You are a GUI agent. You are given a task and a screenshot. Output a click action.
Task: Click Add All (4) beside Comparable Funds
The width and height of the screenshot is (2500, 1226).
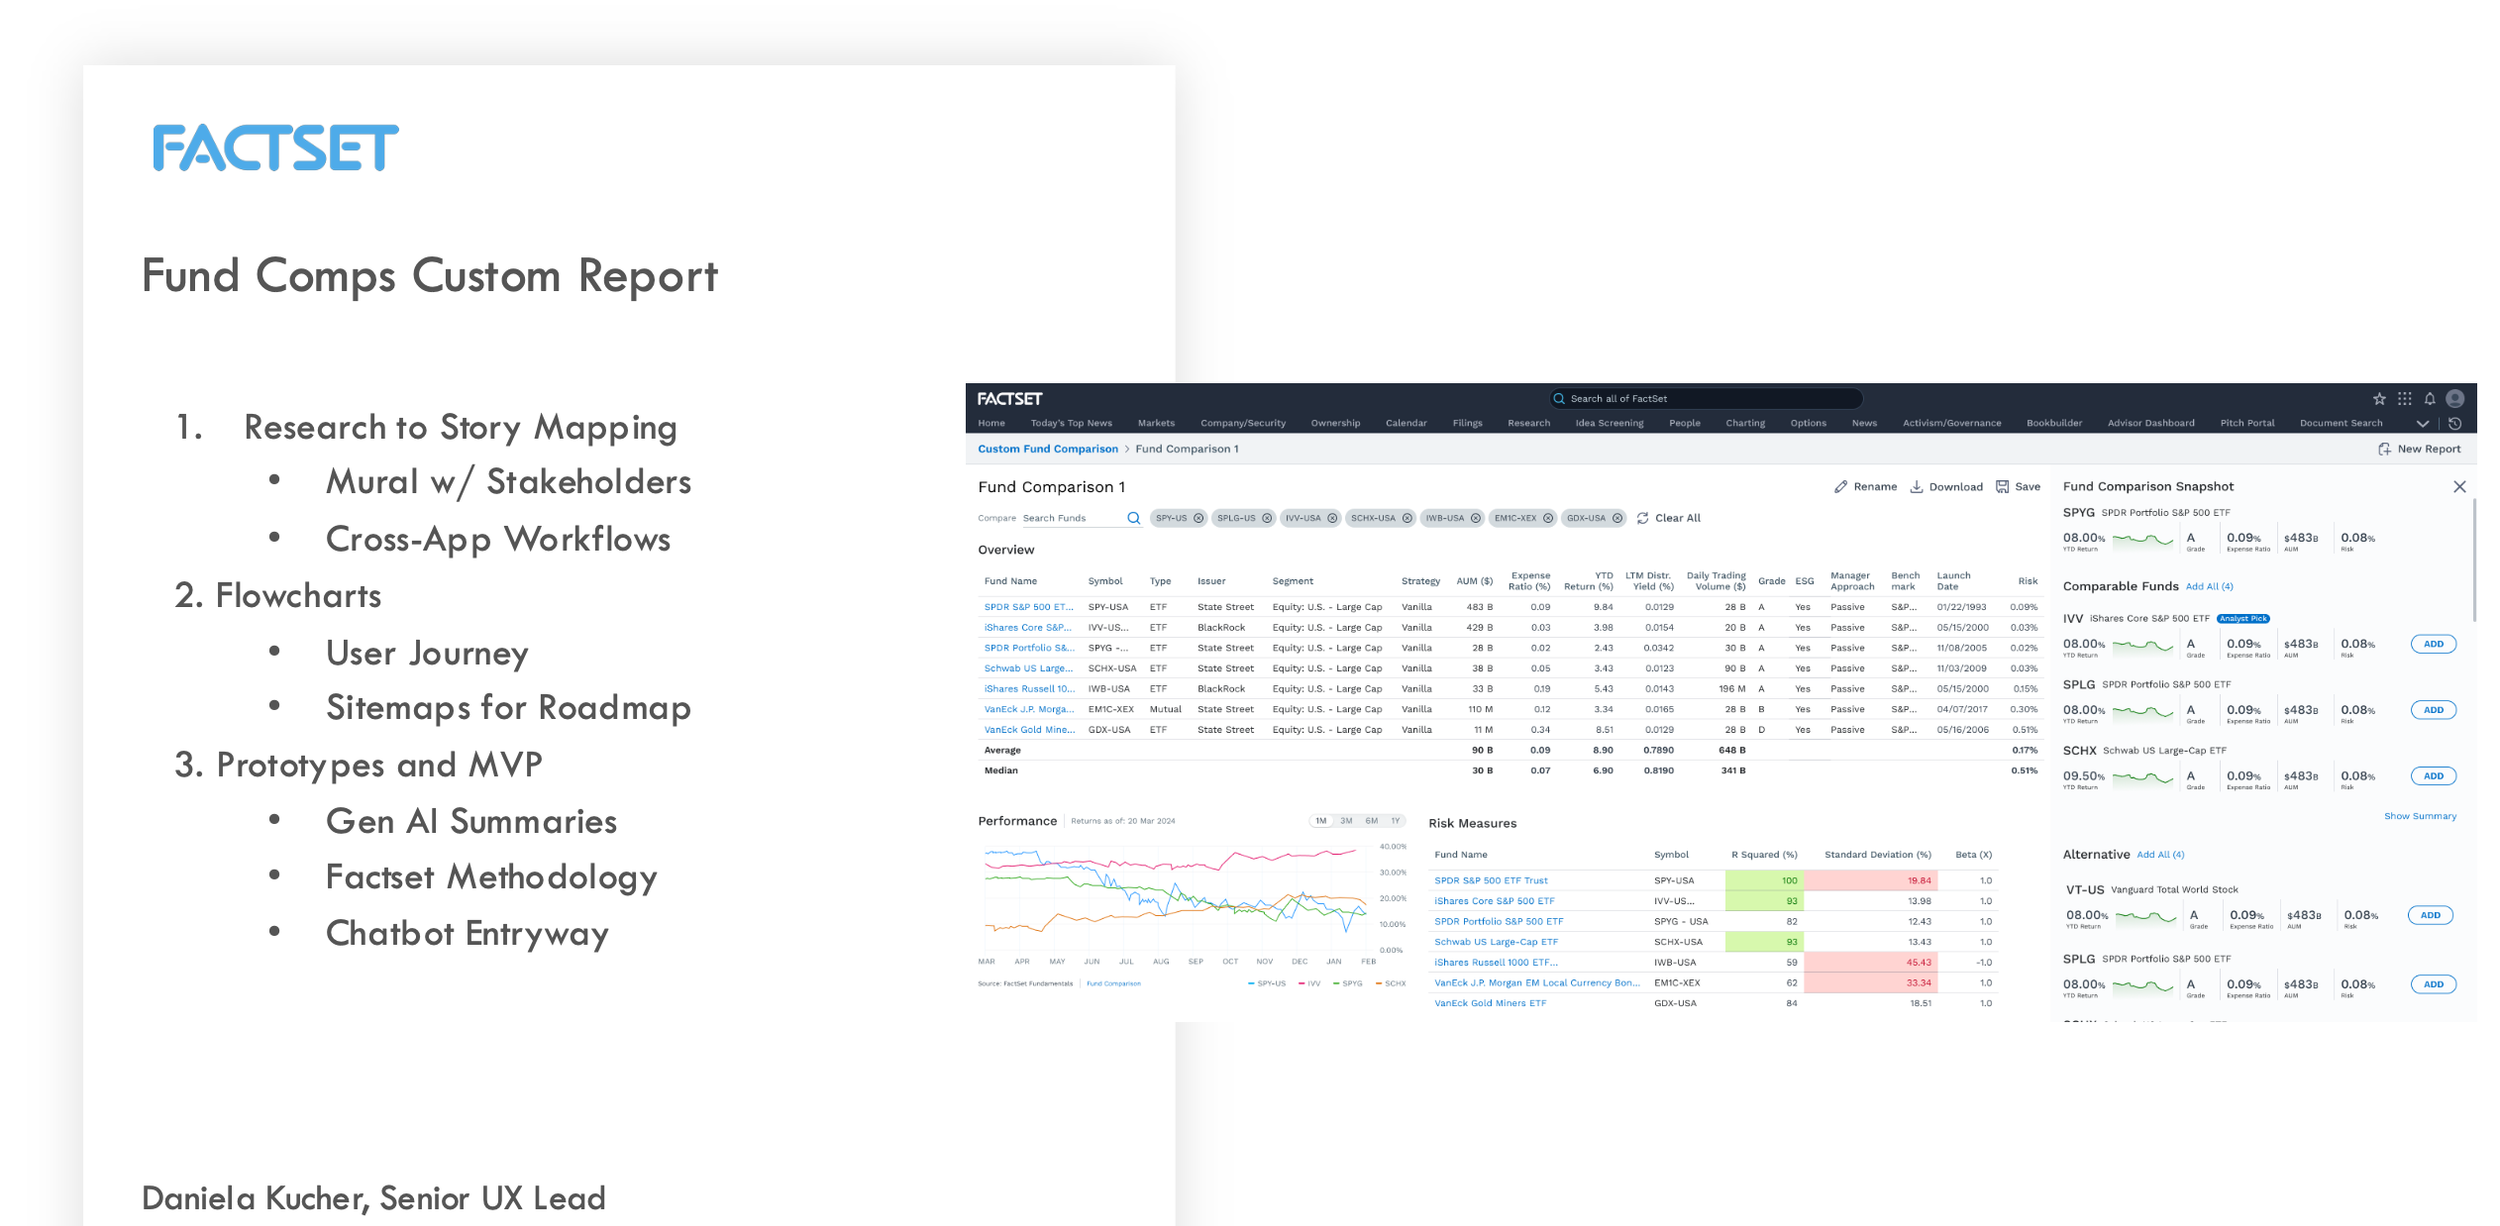[2209, 587]
